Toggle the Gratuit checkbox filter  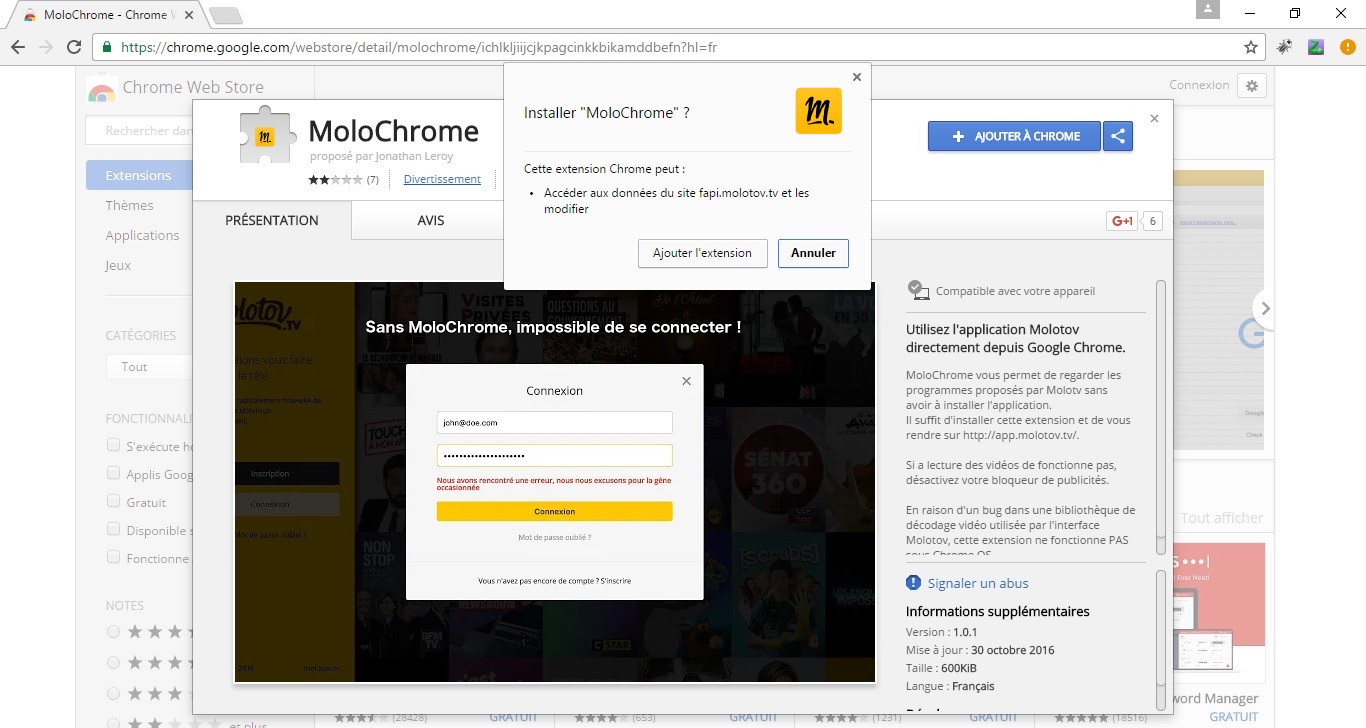coord(114,502)
